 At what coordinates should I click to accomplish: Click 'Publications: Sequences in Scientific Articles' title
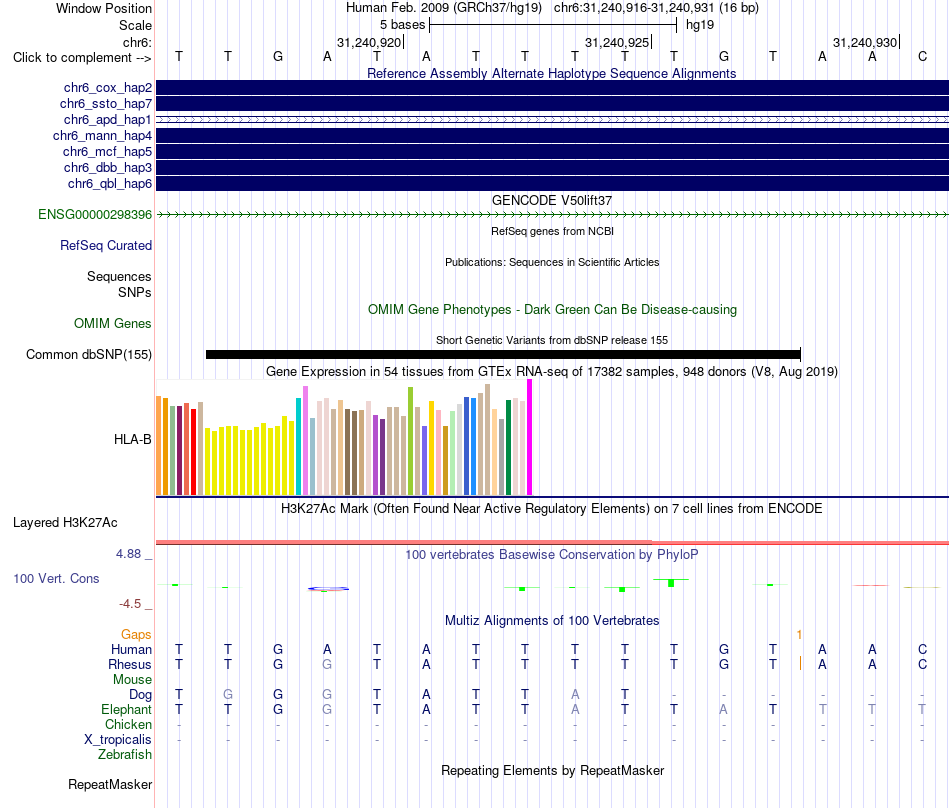point(552,262)
